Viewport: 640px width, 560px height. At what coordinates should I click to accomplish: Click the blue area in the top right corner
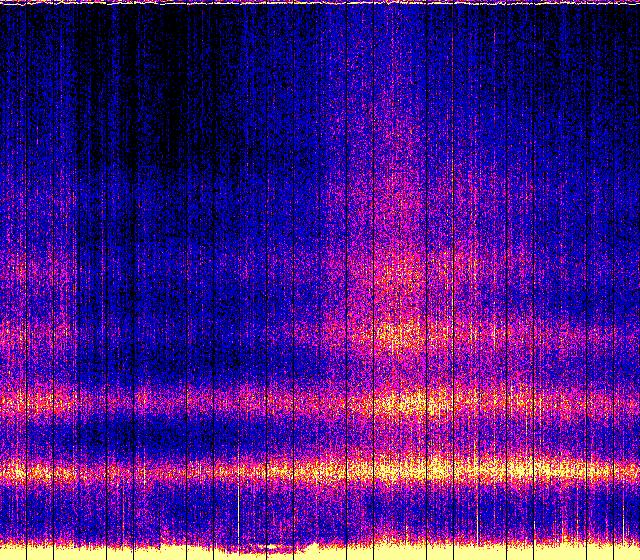tap(600, 40)
